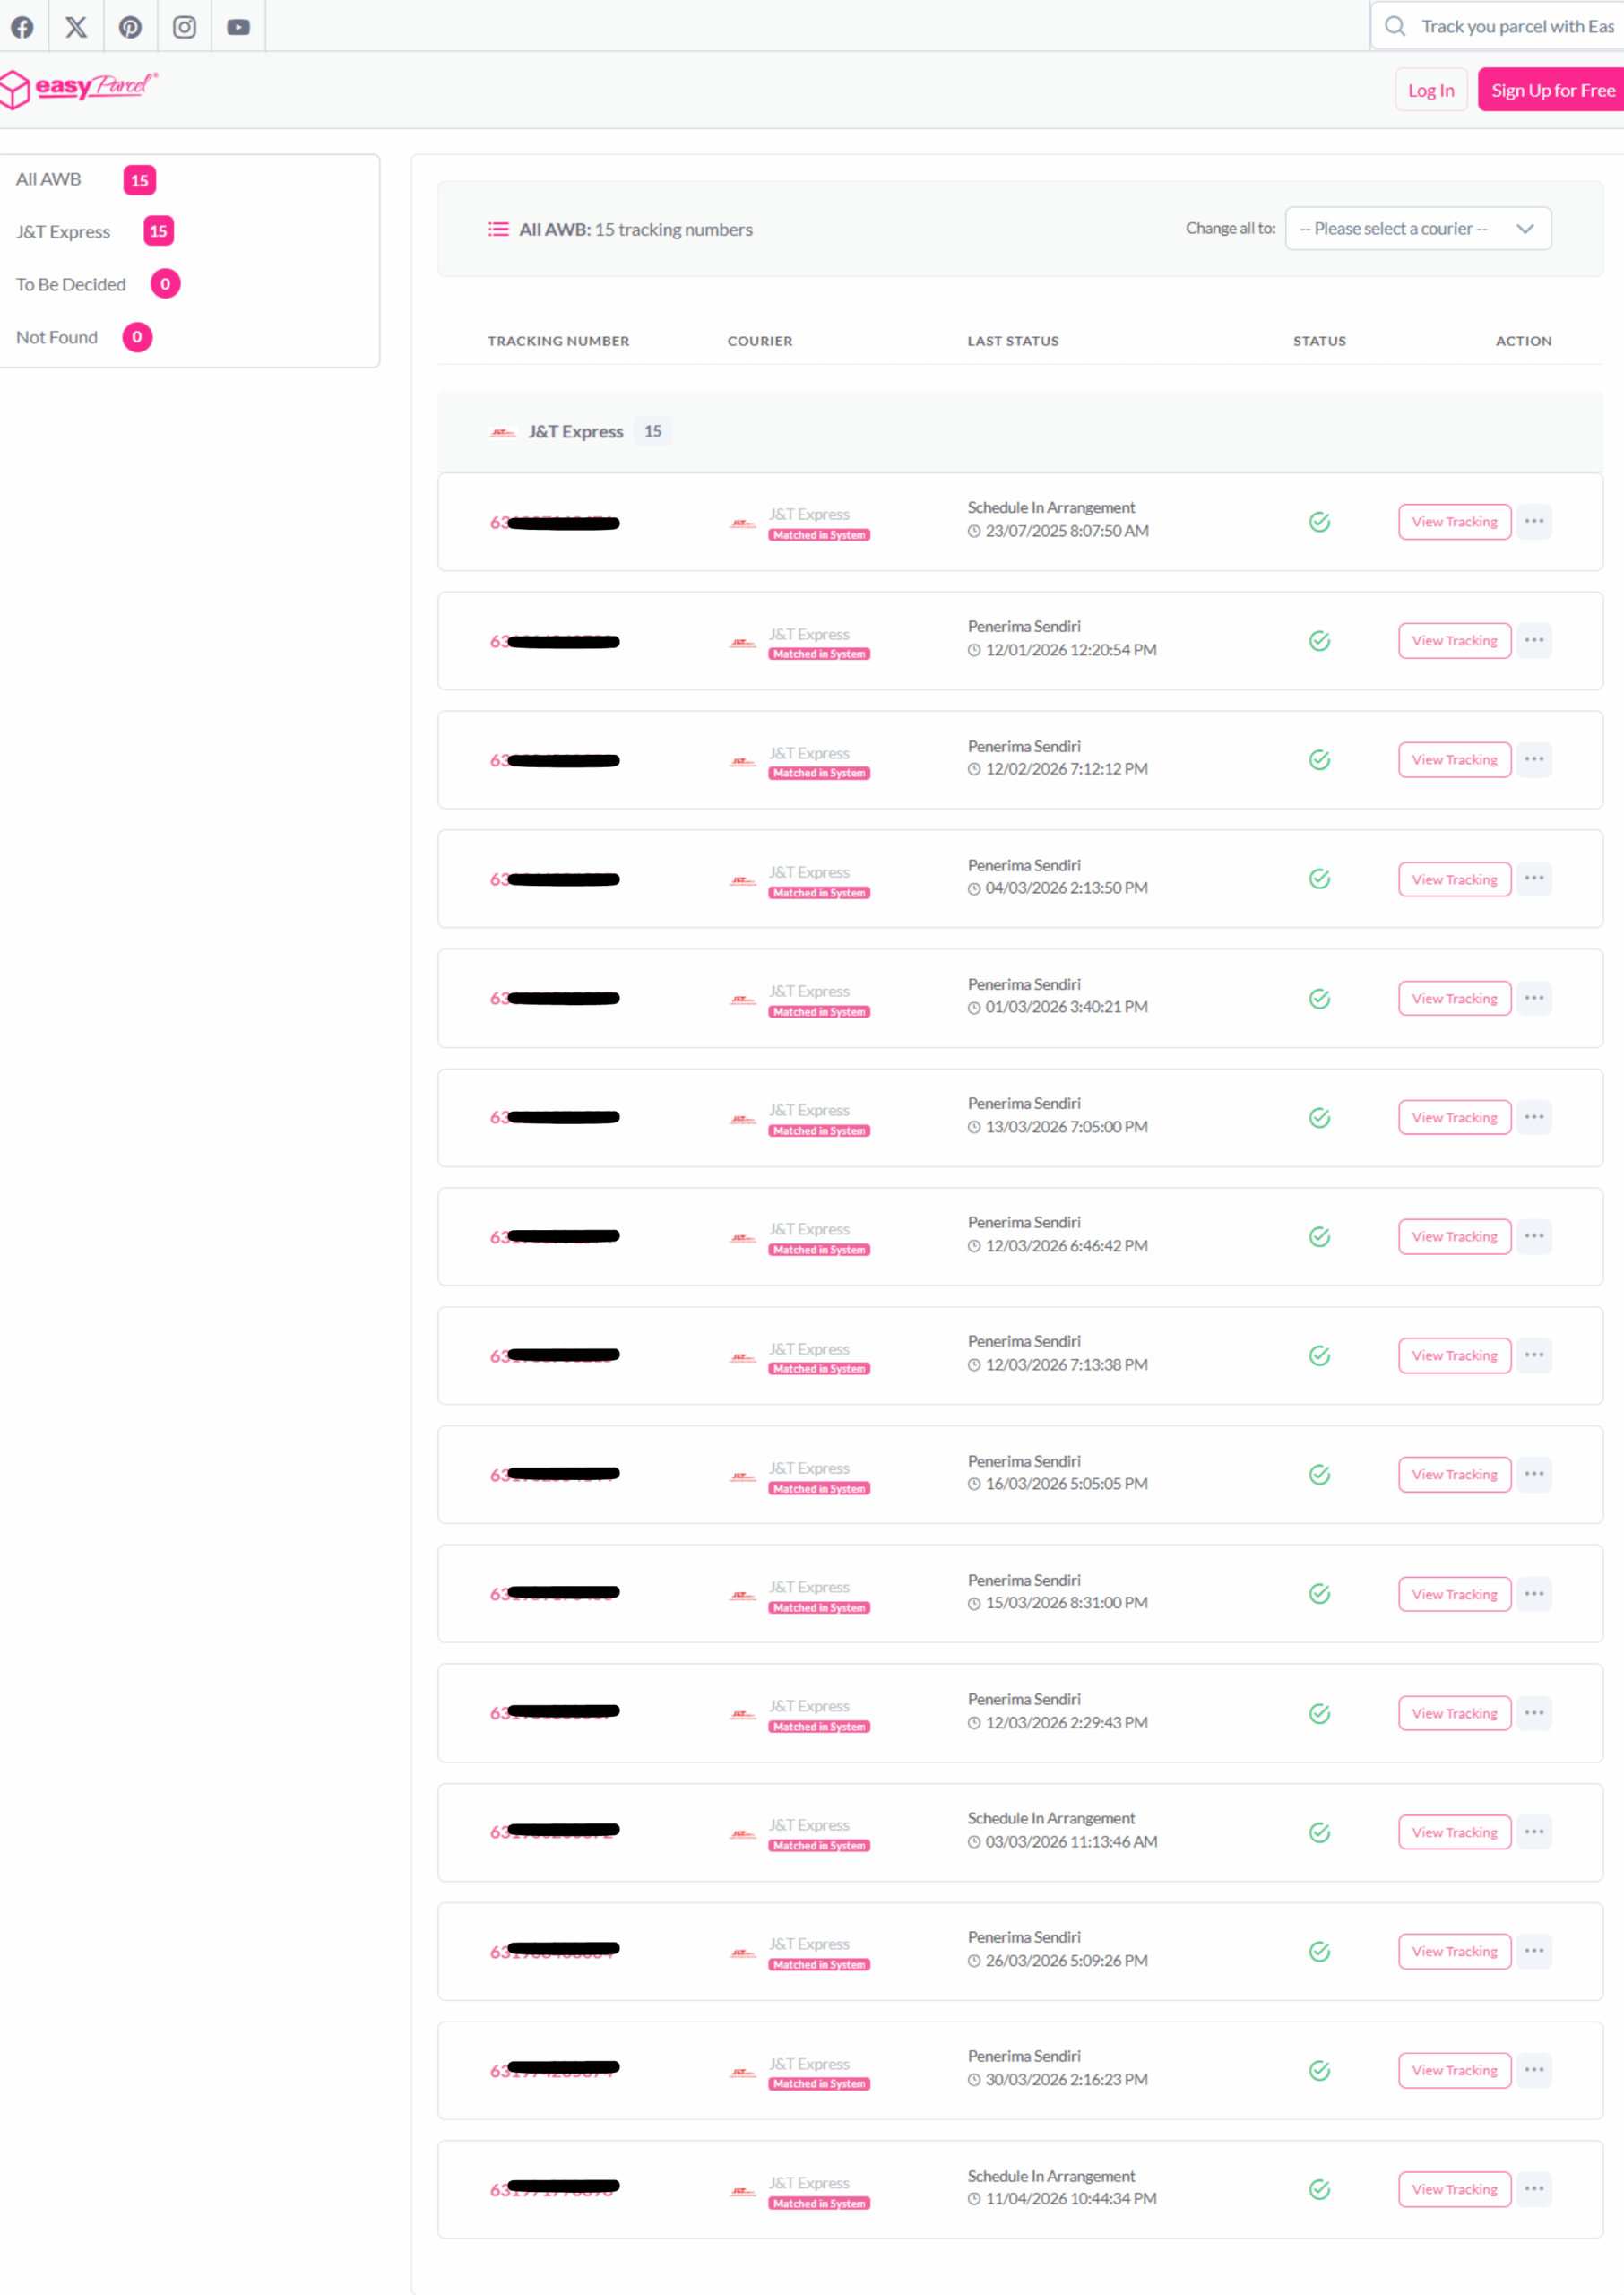Open the Pinterest social icon
The height and width of the screenshot is (2295, 1624).
coord(130,27)
